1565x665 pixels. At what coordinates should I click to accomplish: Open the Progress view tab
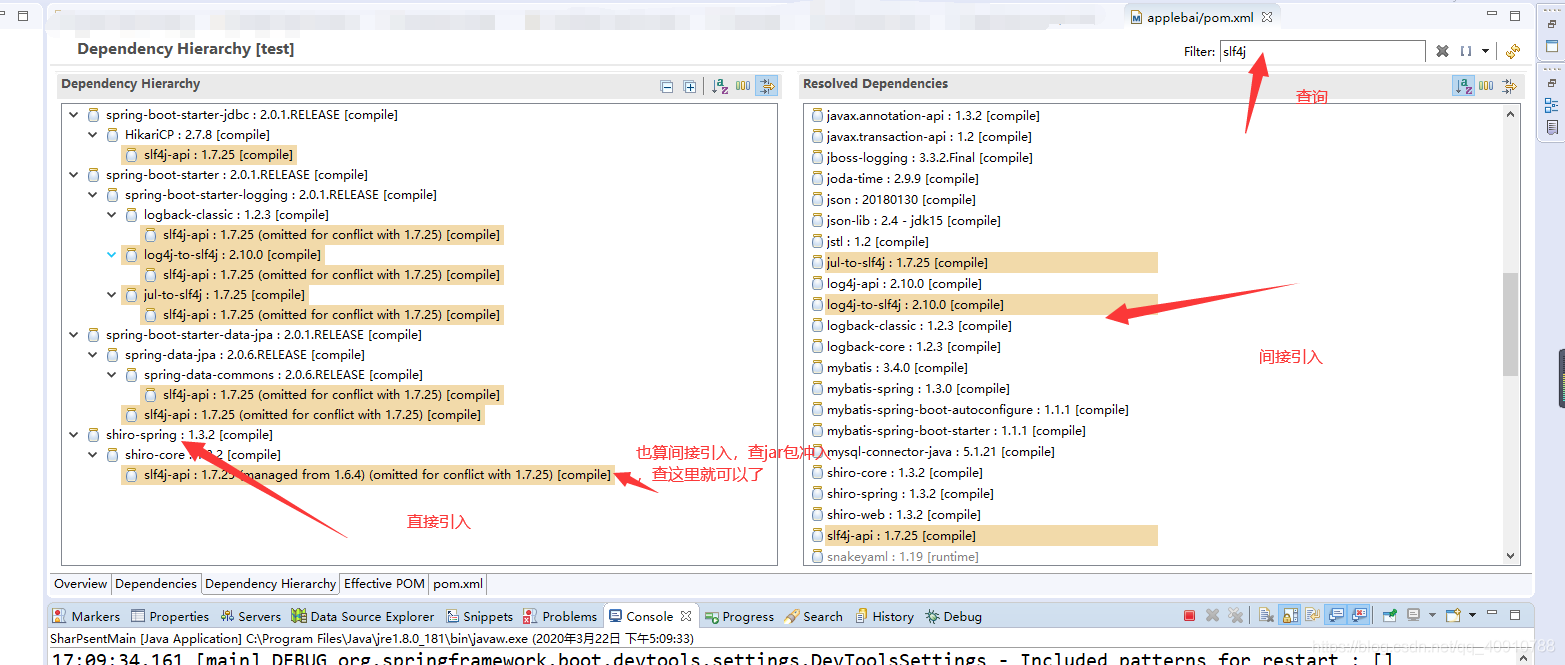coord(739,616)
